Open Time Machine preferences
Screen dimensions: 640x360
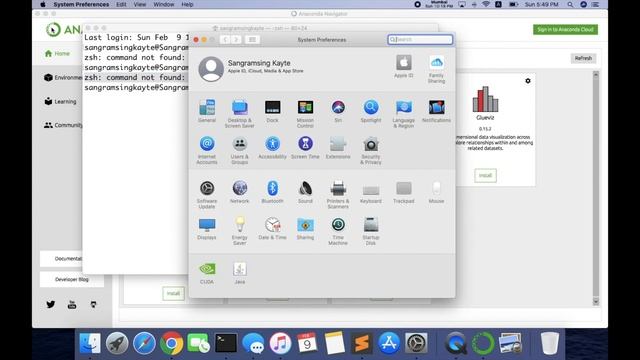(x=338, y=231)
